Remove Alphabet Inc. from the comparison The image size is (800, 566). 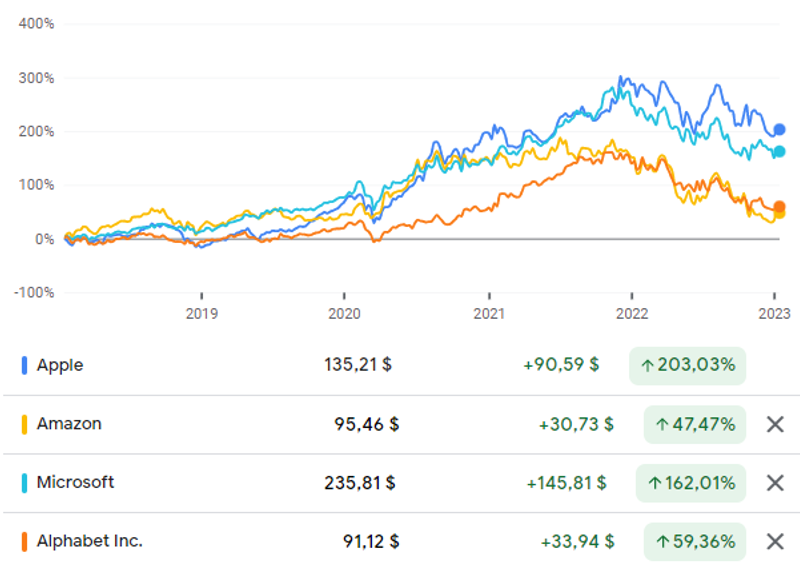775,542
